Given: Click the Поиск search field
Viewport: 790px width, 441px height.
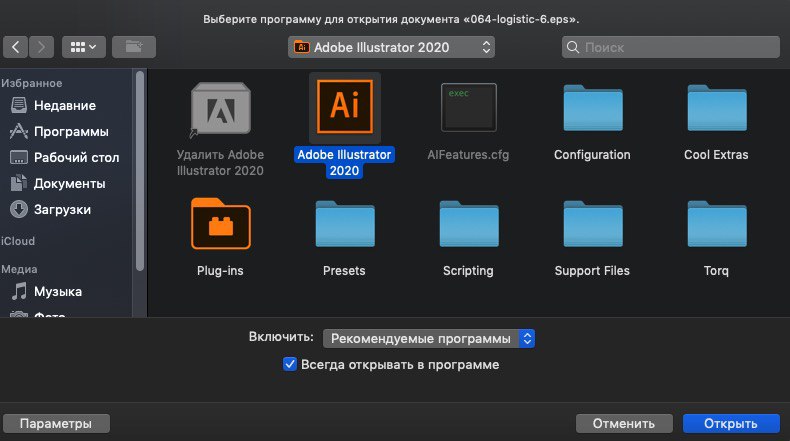Looking at the screenshot, I should 671,47.
